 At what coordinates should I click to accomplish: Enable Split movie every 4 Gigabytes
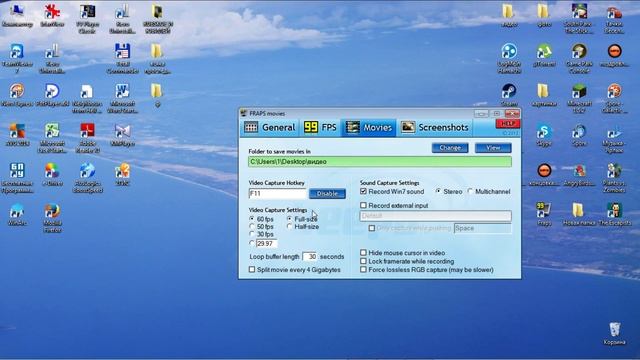[252, 270]
